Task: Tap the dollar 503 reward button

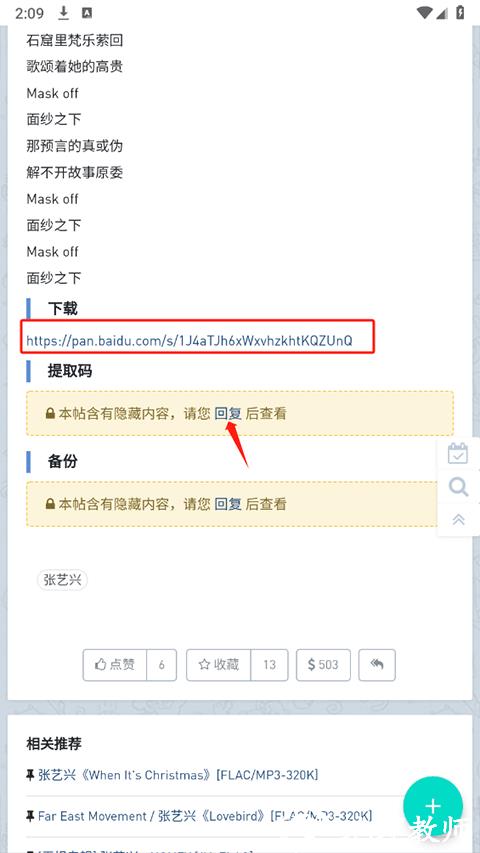Action: tap(323, 665)
